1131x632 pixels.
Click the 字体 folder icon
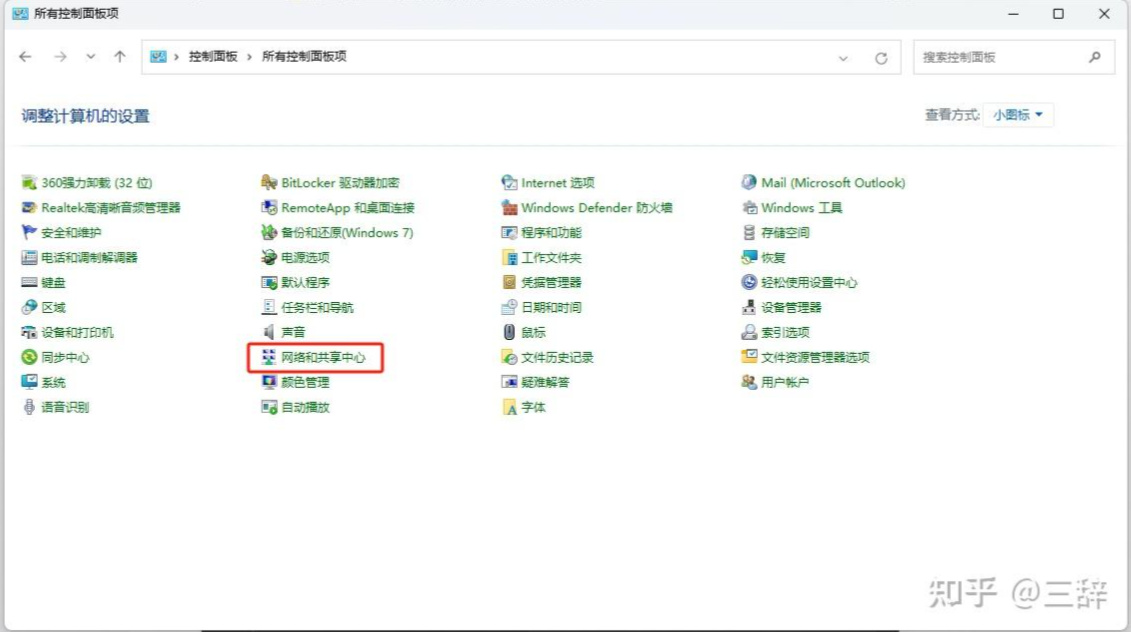(x=509, y=407)
